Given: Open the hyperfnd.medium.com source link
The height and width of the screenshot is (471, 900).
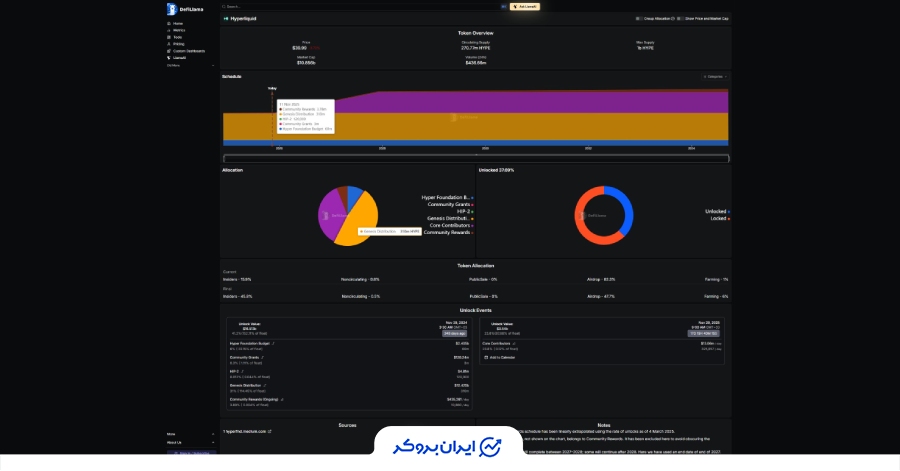Looking at the screenshot, I should 246,432.
